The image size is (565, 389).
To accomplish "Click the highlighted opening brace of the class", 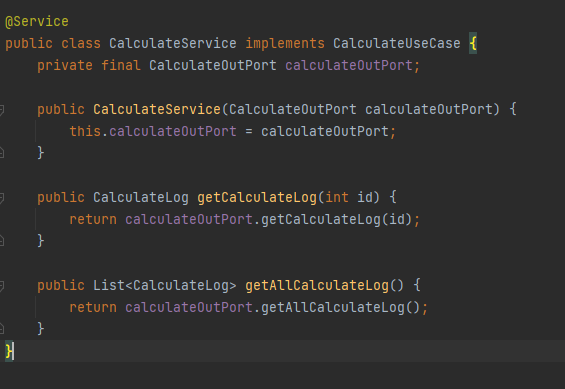I will click(x=473, y=44).
